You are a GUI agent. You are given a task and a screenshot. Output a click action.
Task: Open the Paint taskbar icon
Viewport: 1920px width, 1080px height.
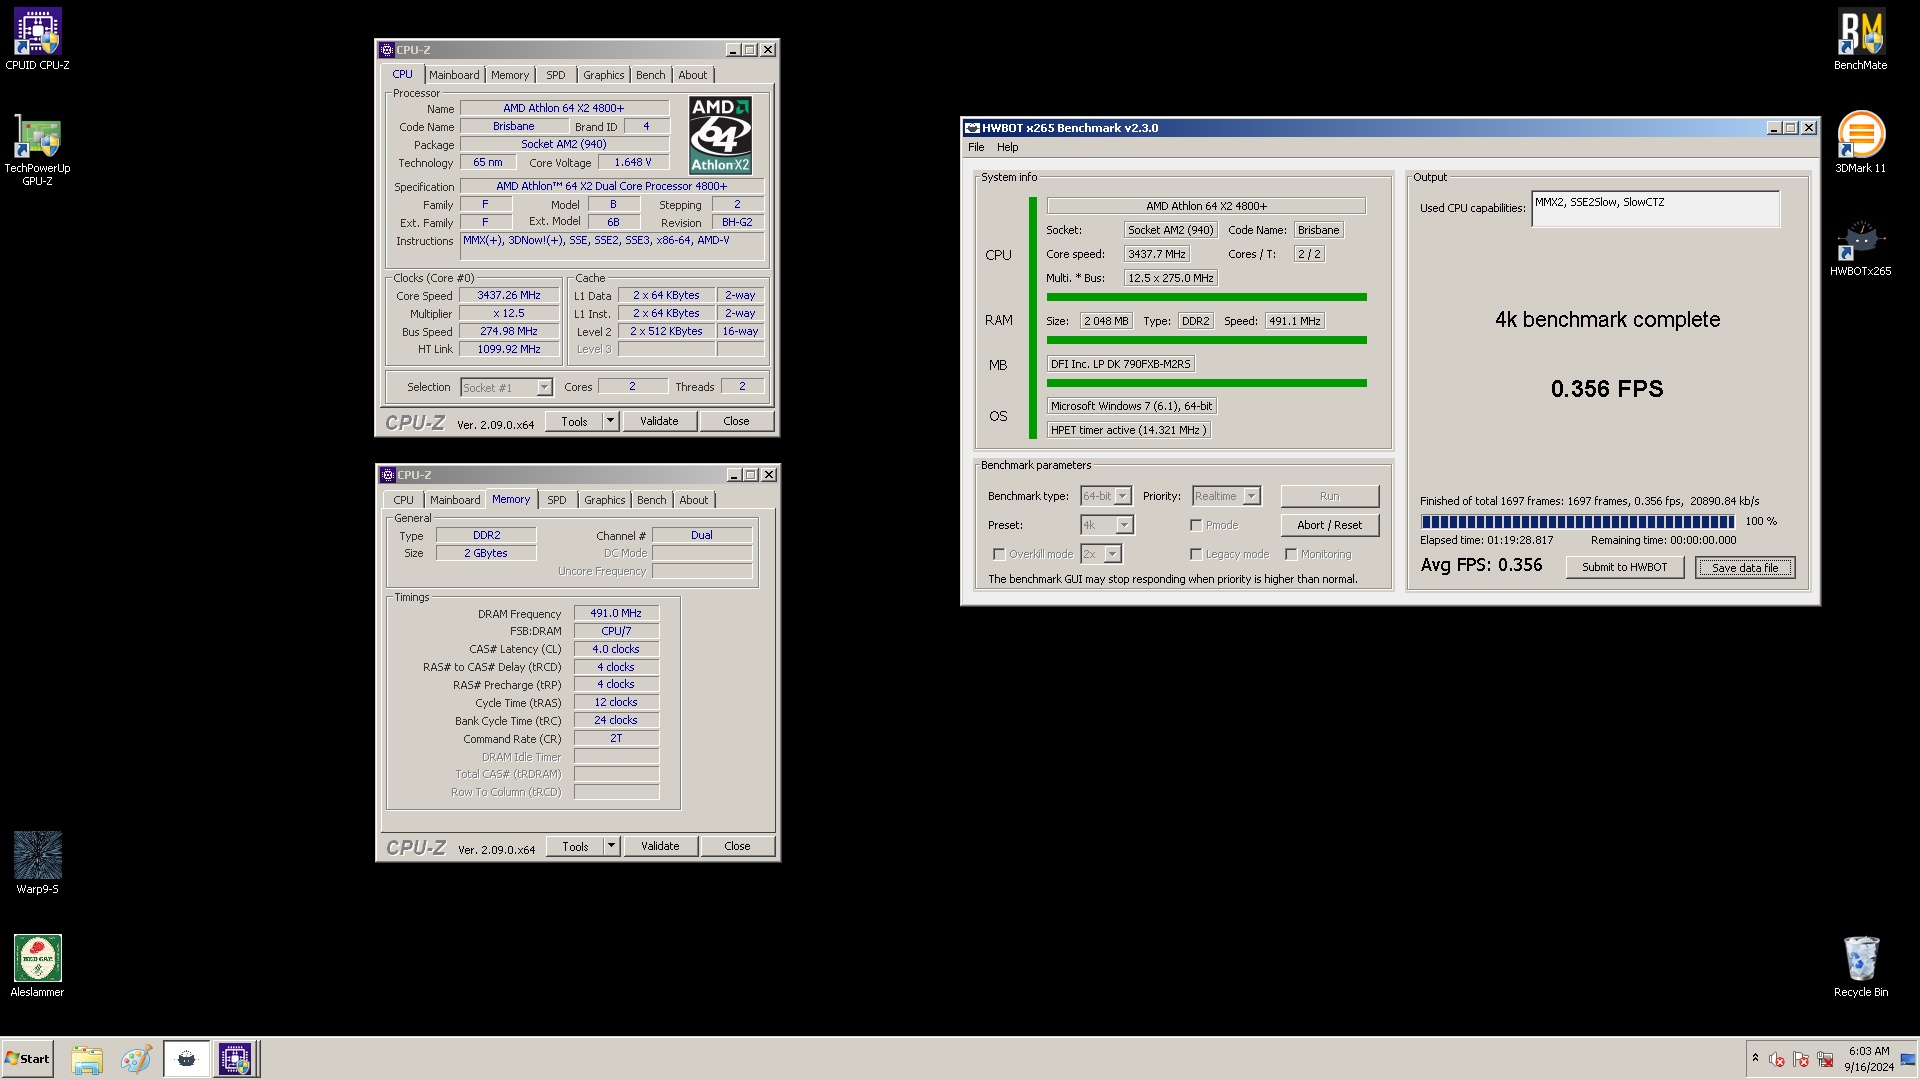tap(135, 1059)
